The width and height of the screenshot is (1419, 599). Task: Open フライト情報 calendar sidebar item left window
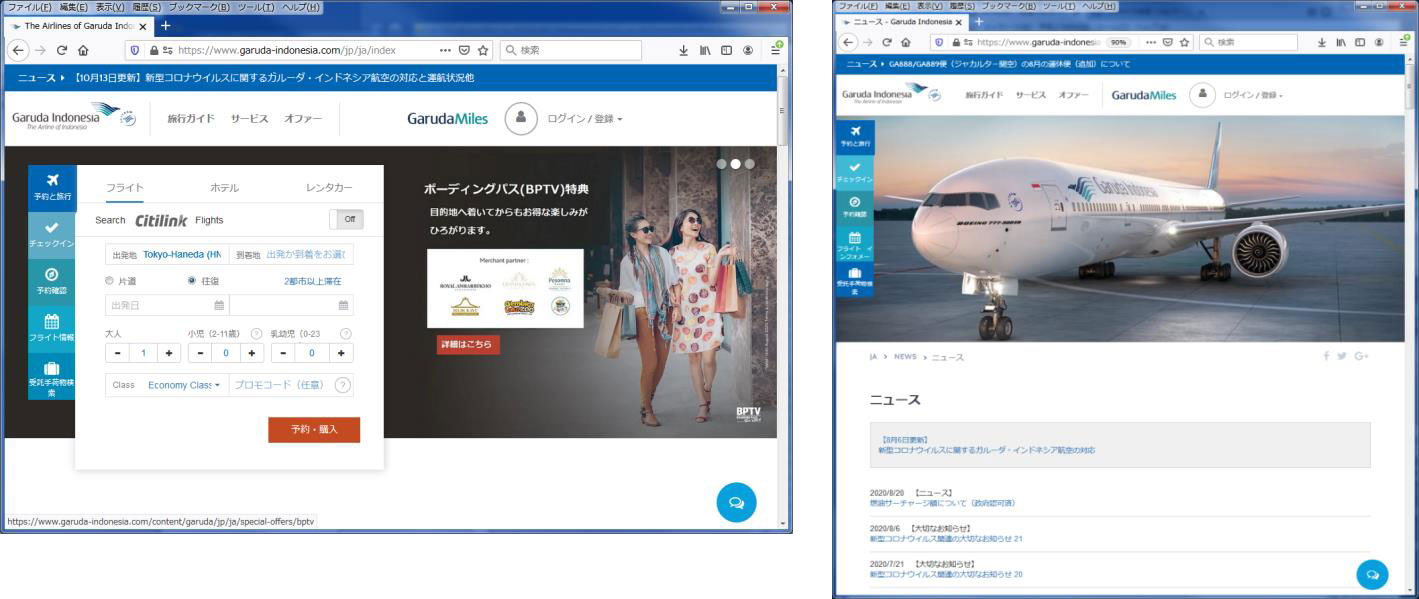[x=52, y=328]
